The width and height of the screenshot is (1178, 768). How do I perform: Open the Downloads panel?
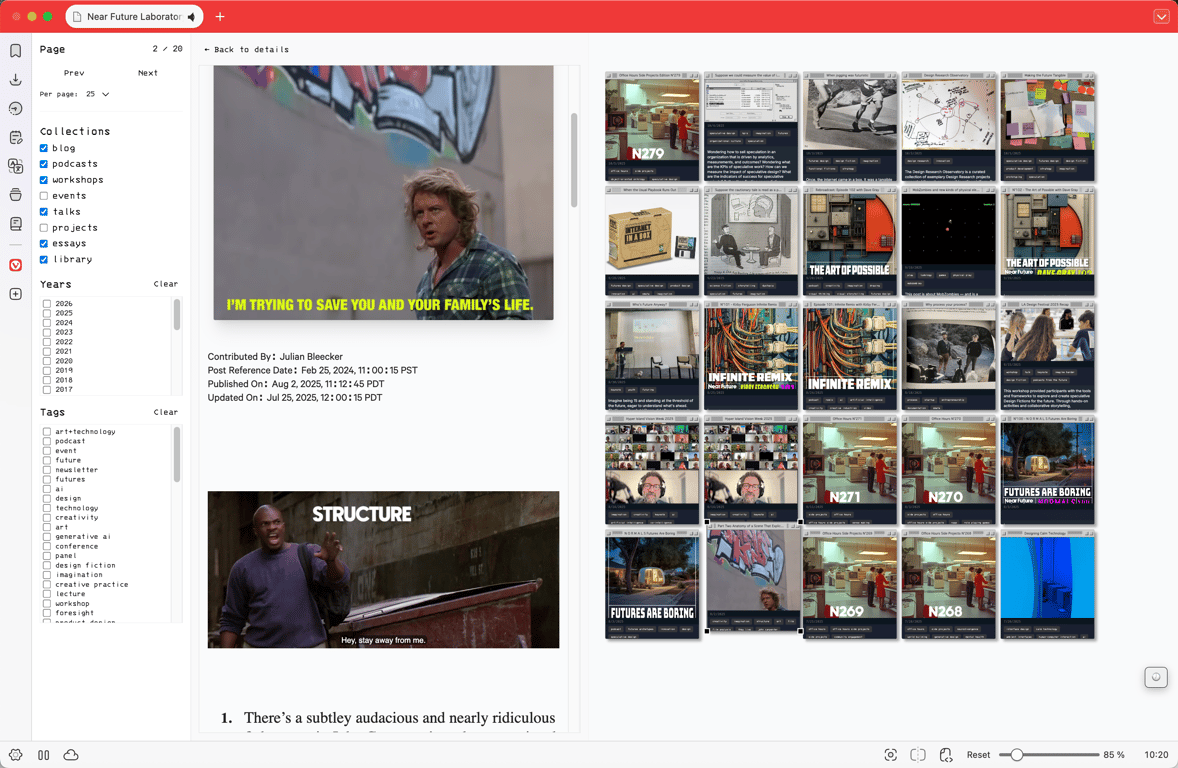point(15,80)
